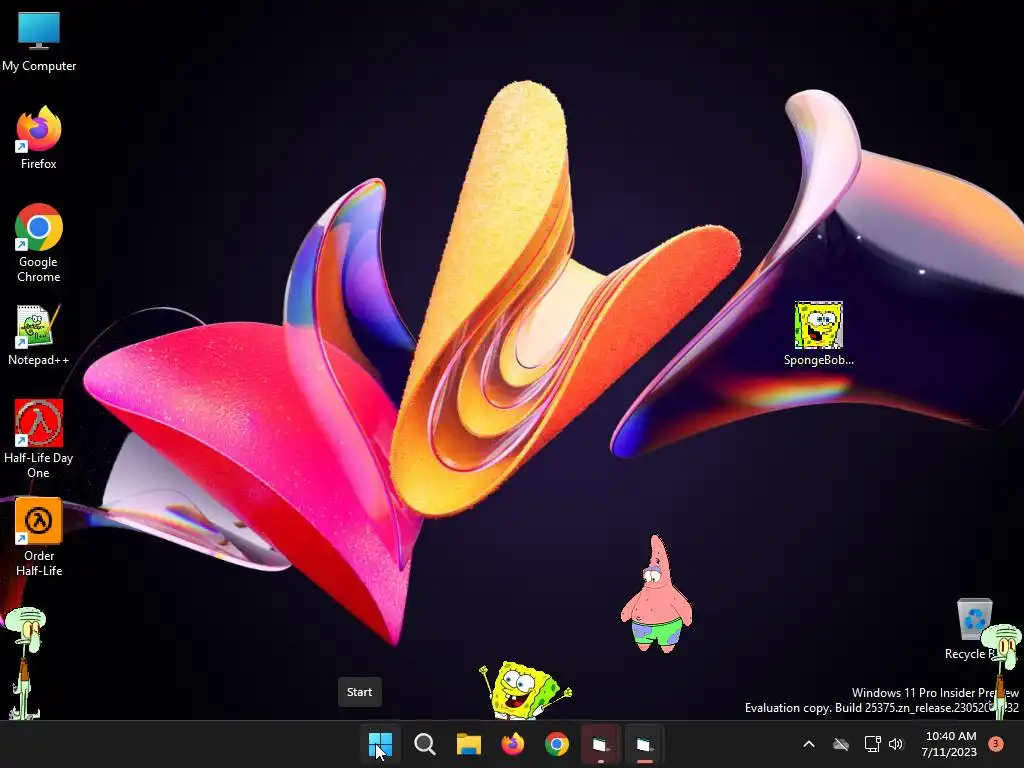Open File Explorer from the taskbar
Screen dimensions: 1024x768
tap(468, 744)
